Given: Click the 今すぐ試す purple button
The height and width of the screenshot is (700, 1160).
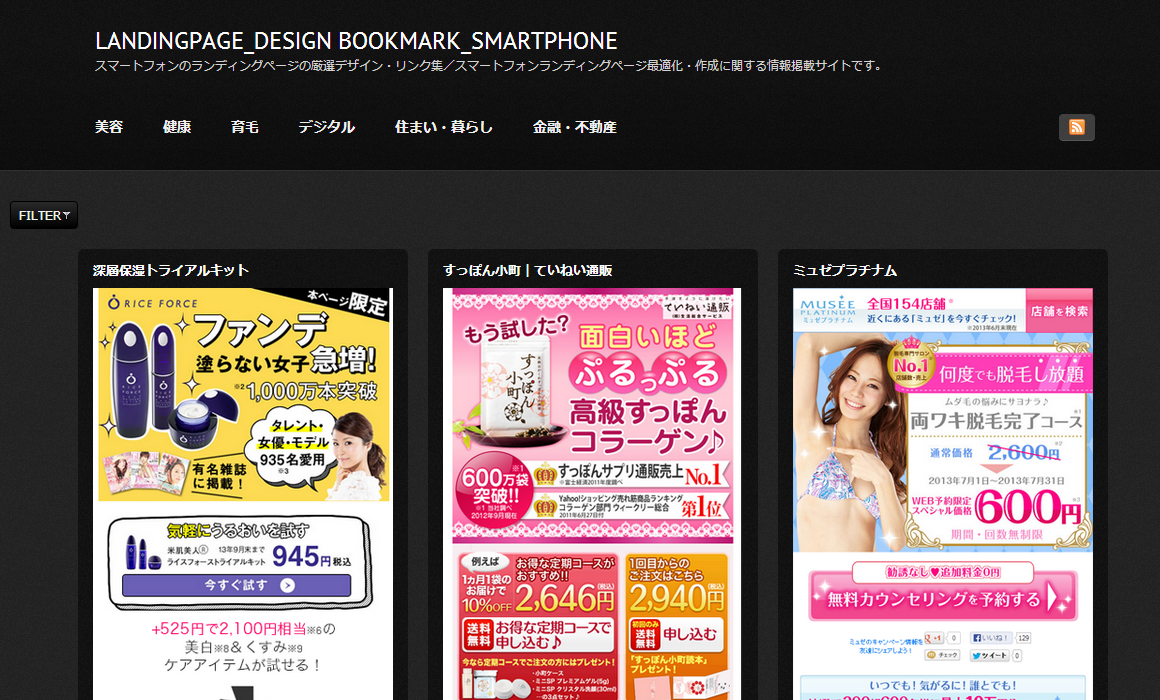Looking at the screenshot, I should tap(237, 585).
